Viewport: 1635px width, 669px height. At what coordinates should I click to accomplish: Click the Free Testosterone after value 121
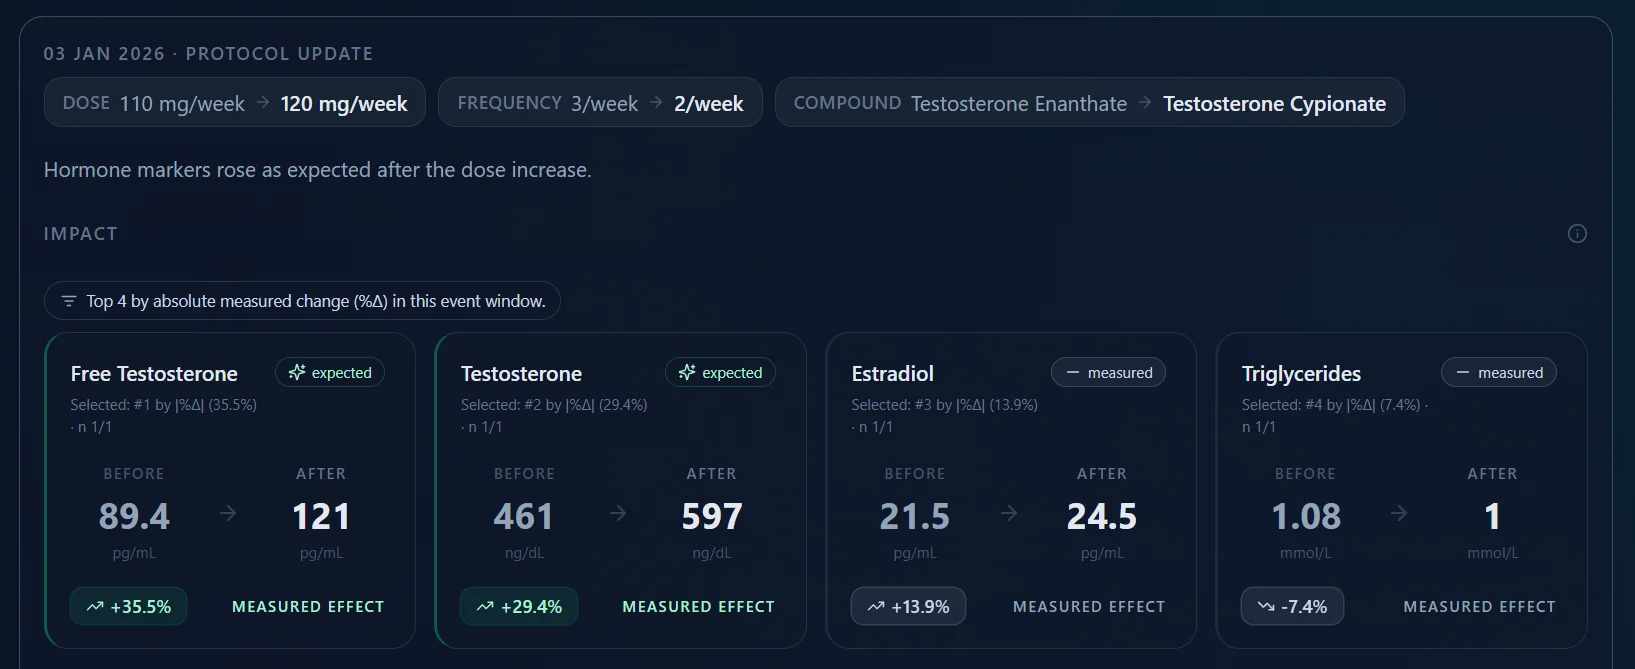pos(321,517)
